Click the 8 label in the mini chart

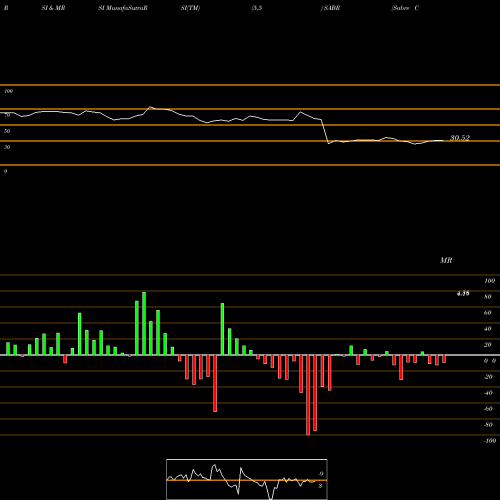coord(320,486)
